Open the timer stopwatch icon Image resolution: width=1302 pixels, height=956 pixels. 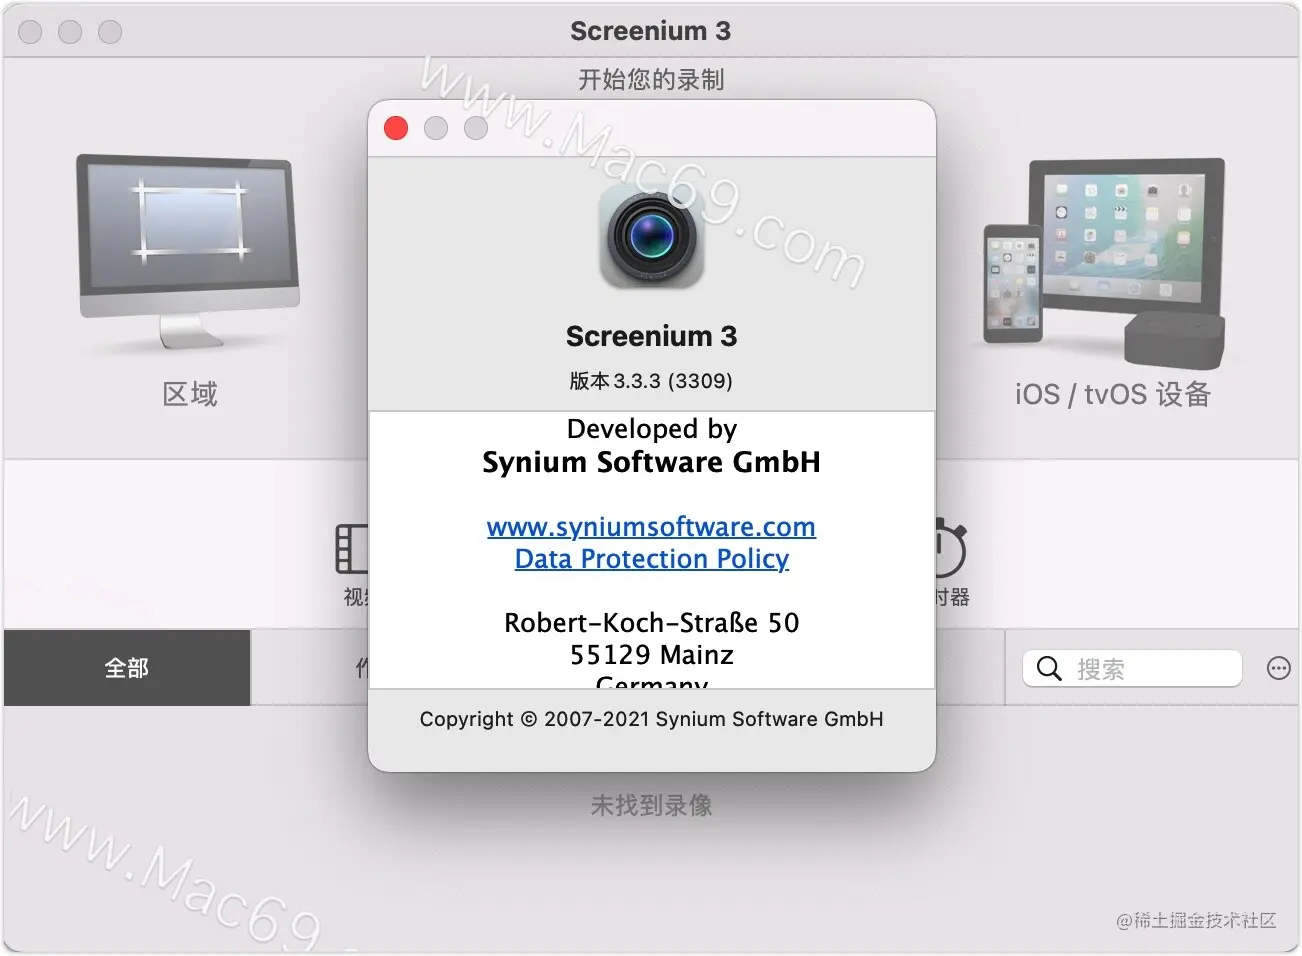coord(950,548)
